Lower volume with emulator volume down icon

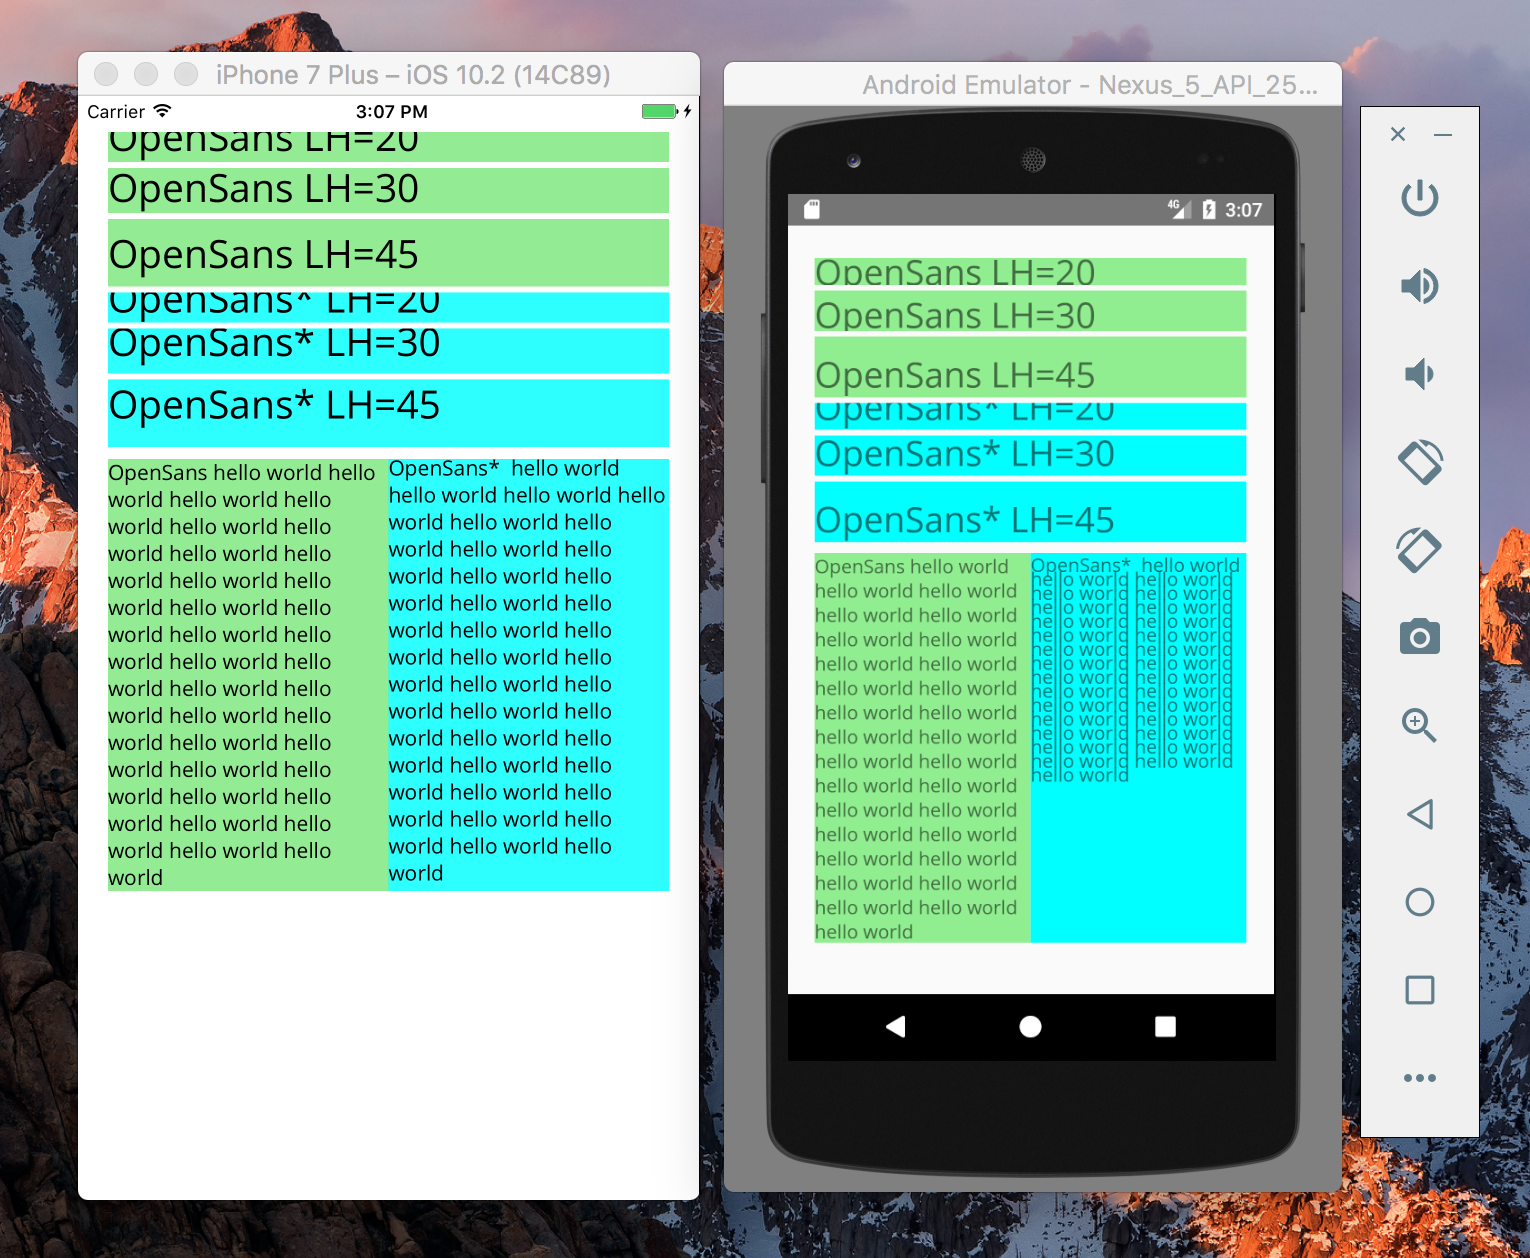point(1419,374)
